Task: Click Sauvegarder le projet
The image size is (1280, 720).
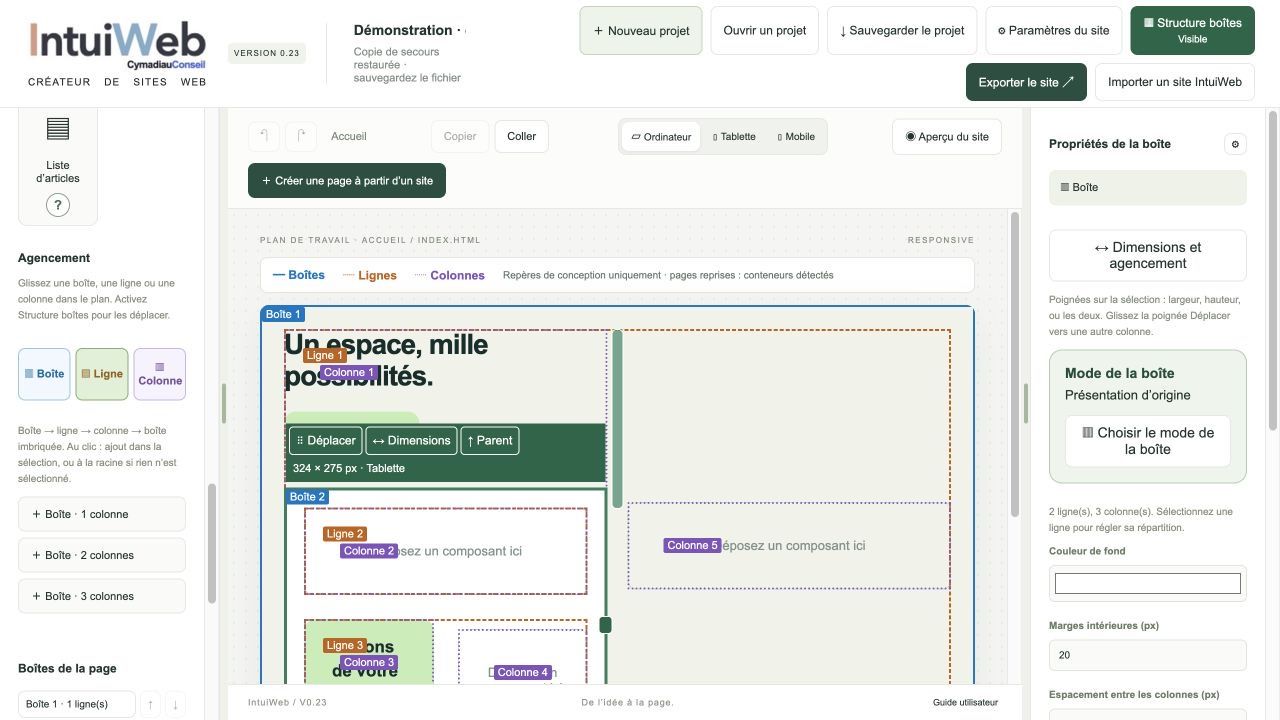Action: click(902, 31)
